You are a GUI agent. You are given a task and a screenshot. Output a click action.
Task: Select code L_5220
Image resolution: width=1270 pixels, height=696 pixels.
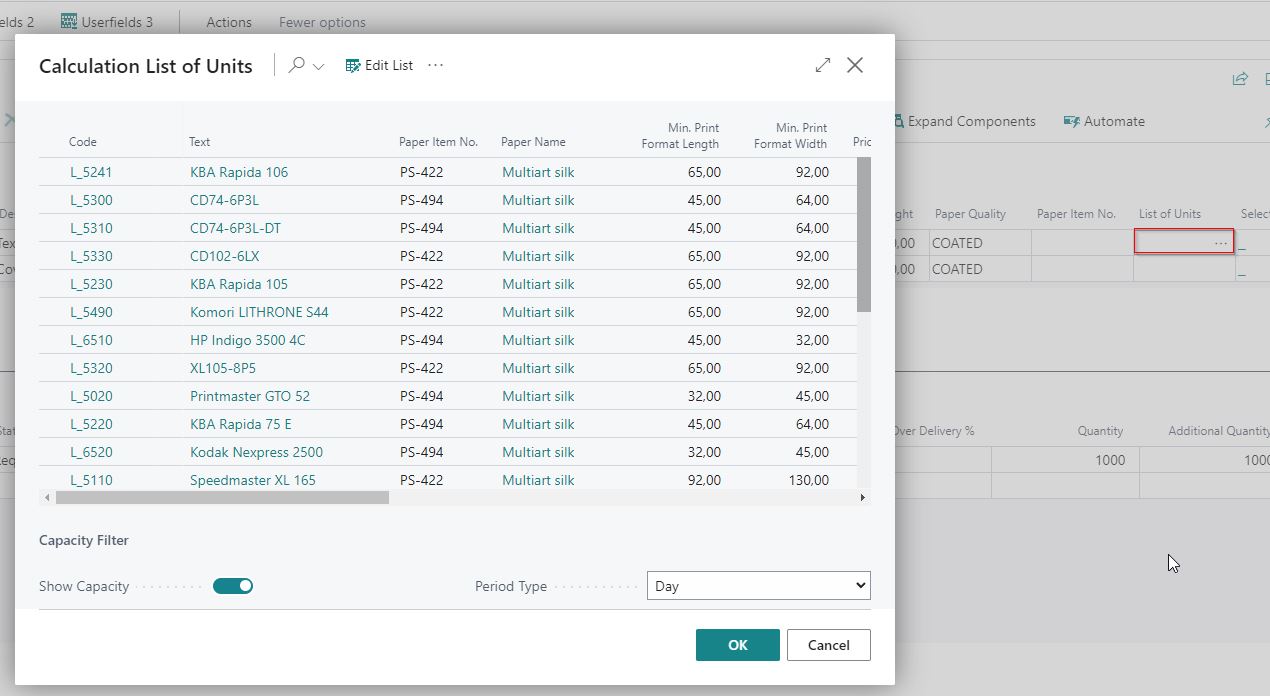(91, 424)
